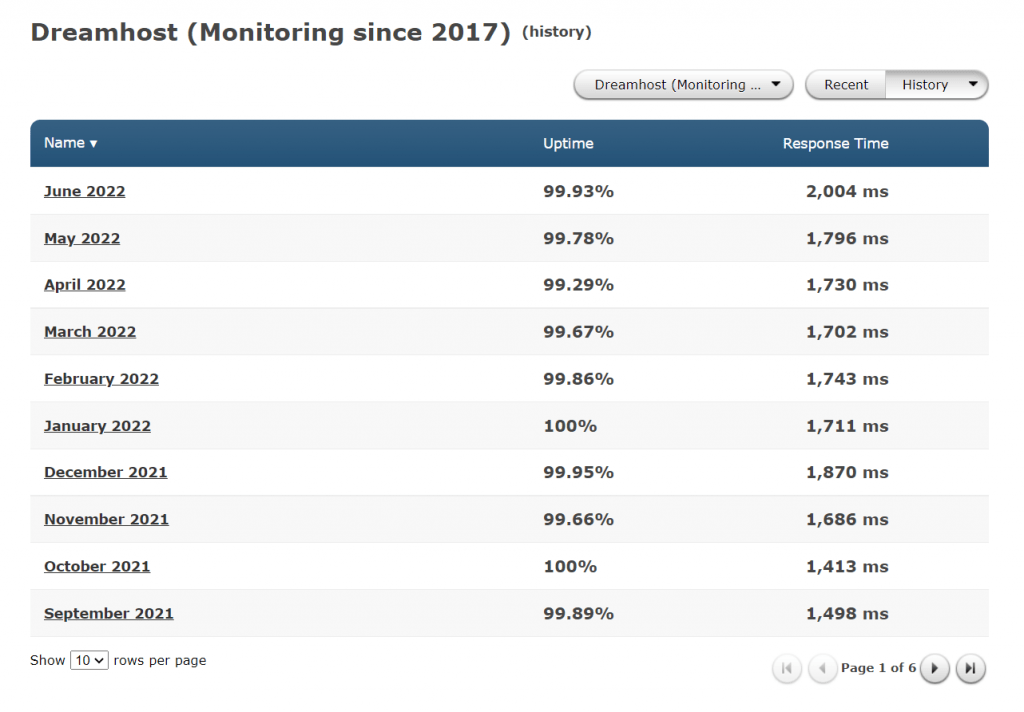This screenshot has height=712, width=1024.
Task: Select the 1,870 ms response time
Action: tap(847, 472)
